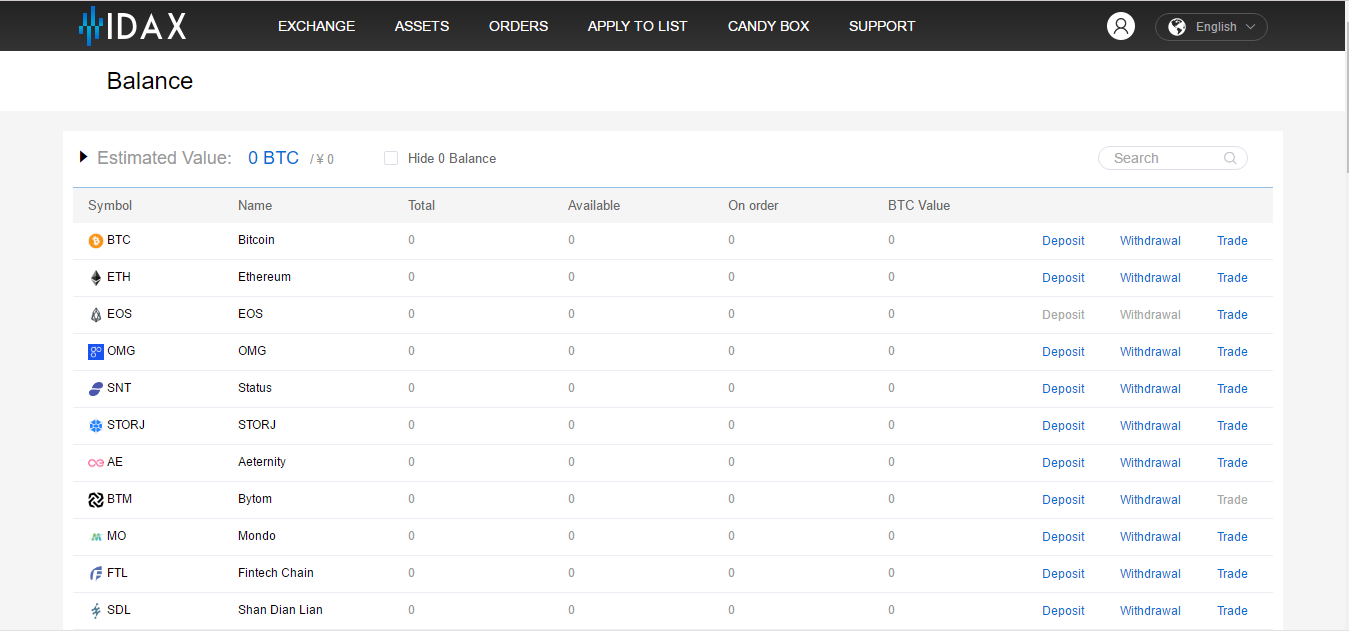Screen dimensions: 1349x633
Task: Enable the Hide 0 Balance checkbox
Action: pyautogui.click(x=391, y=158)
